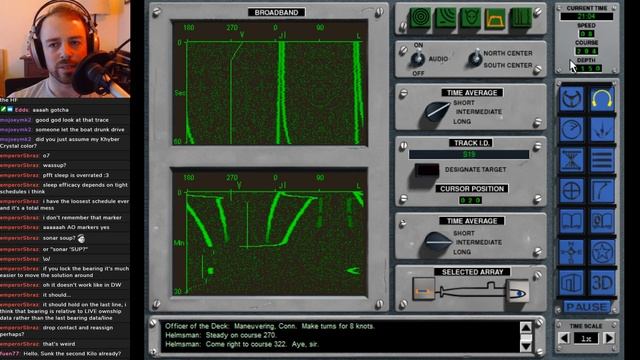
Task: Click the chat message 'aaaah gotcha'
Action: pos(51,110)
